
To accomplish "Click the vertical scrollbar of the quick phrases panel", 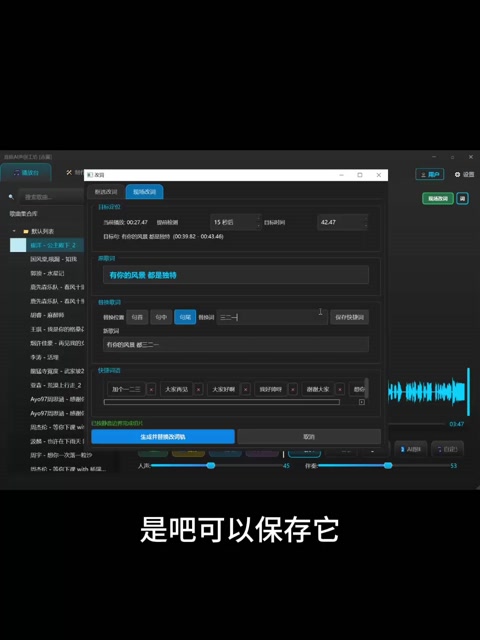I will coord(367,388).
